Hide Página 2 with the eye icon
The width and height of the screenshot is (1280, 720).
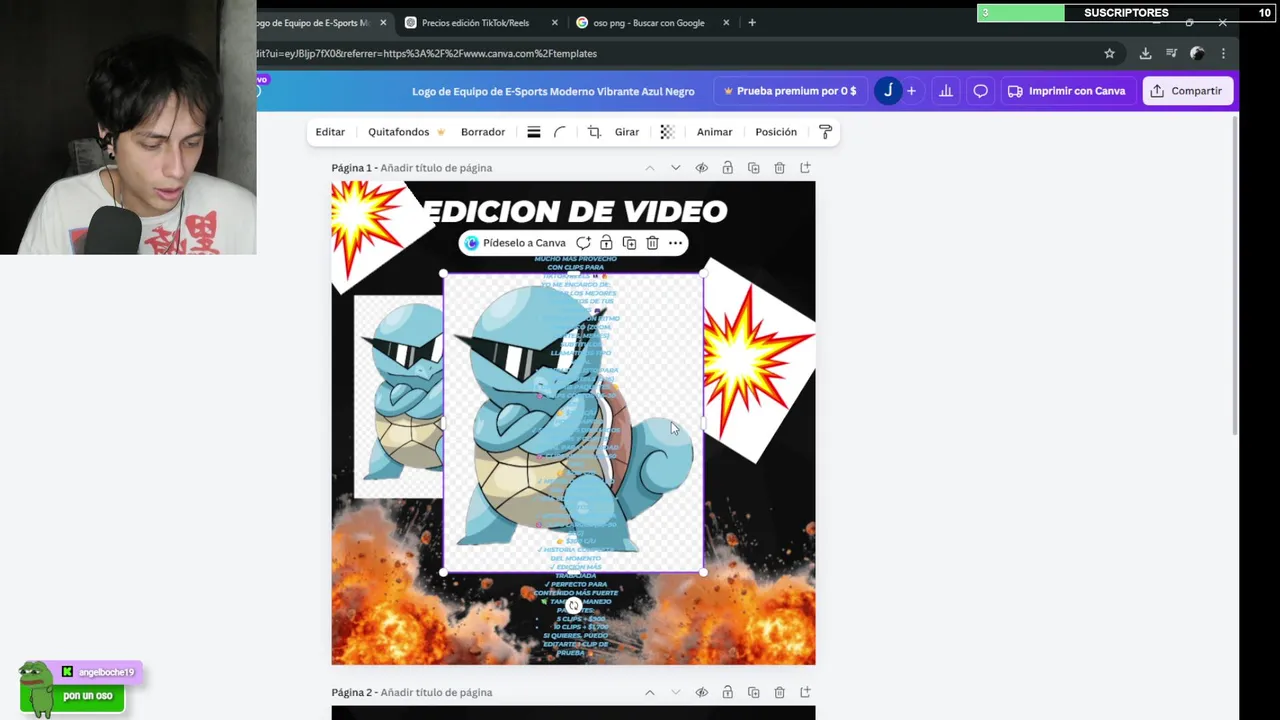tap(702, 692)
